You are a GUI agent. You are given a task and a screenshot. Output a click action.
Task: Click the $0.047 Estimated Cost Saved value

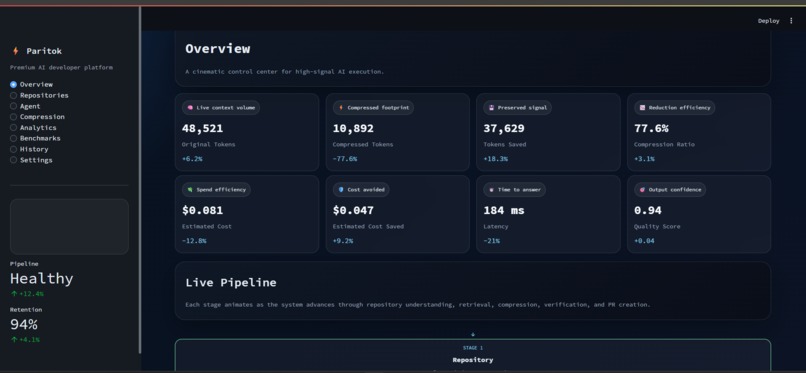pos(353,211)
